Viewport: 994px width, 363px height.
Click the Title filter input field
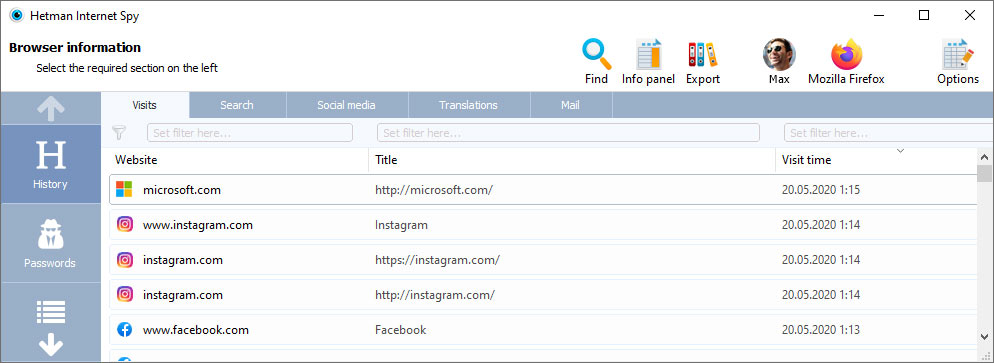tap(568, 133)
